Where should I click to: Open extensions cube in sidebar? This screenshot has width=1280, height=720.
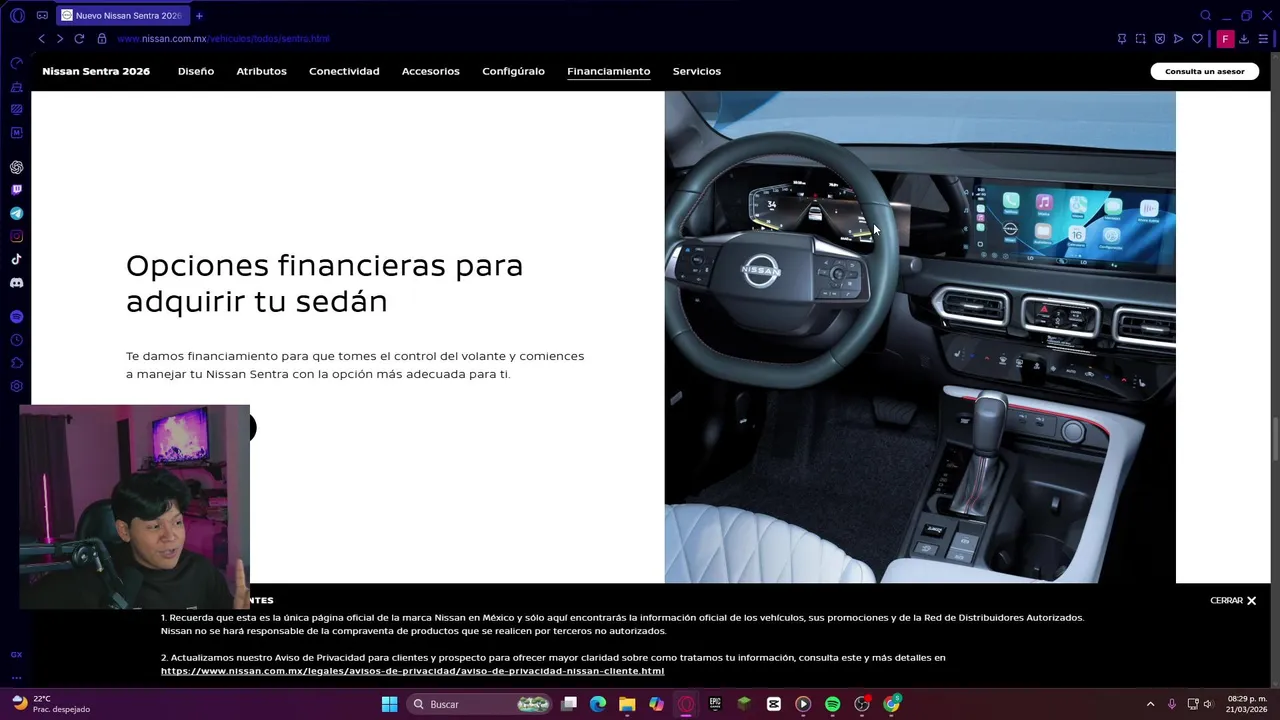point(17,363)
